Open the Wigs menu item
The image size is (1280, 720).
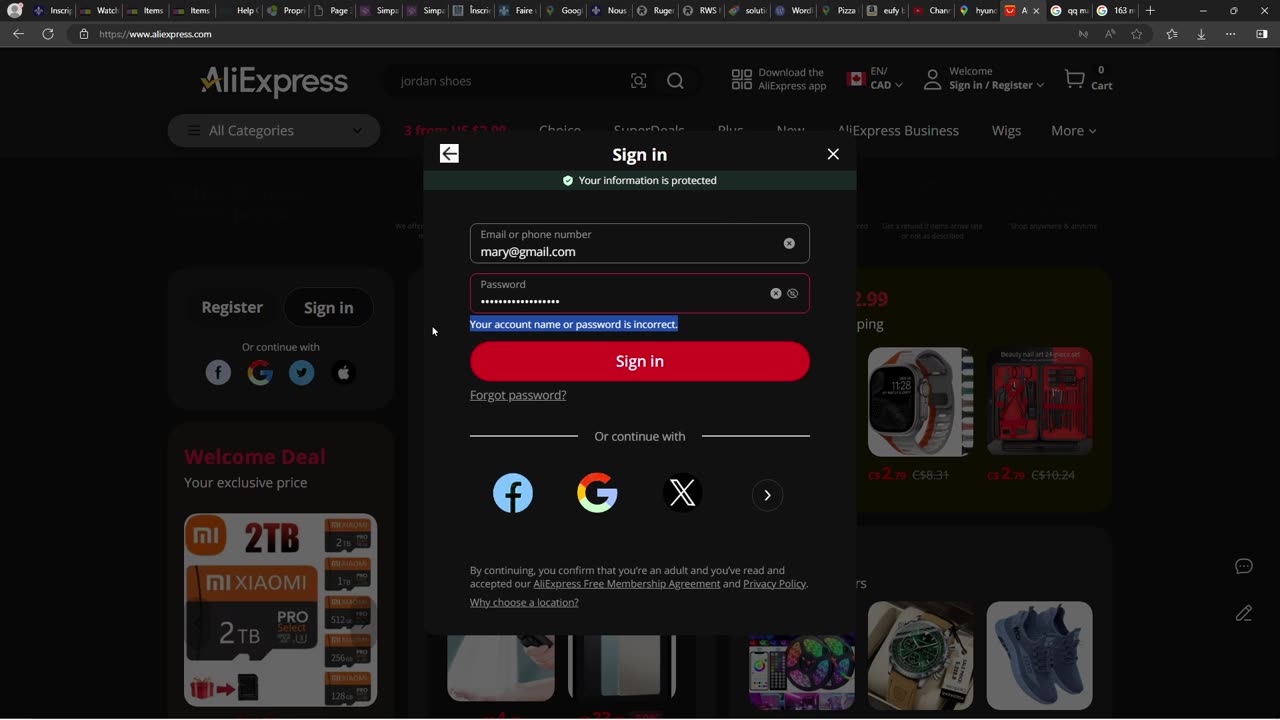1006,131
